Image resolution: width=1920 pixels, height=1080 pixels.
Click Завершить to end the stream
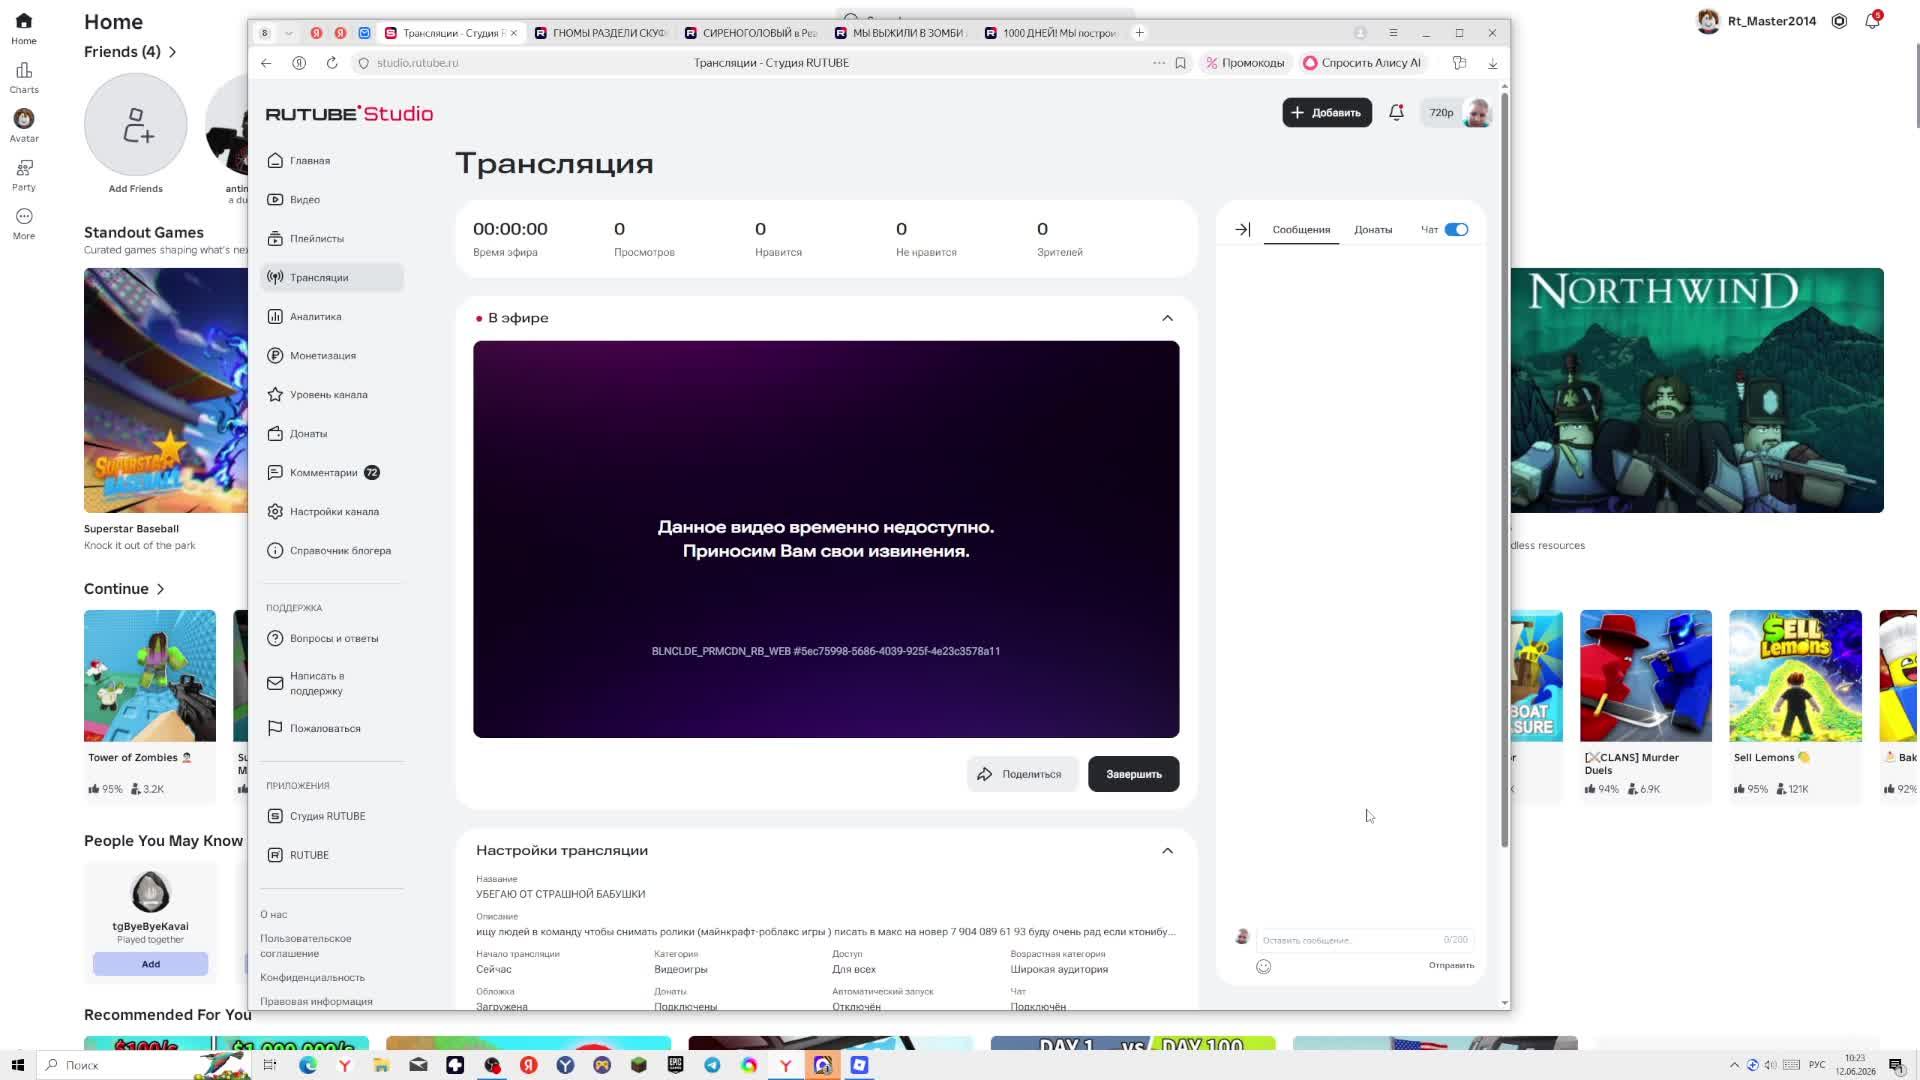(x=1133, y=774)
